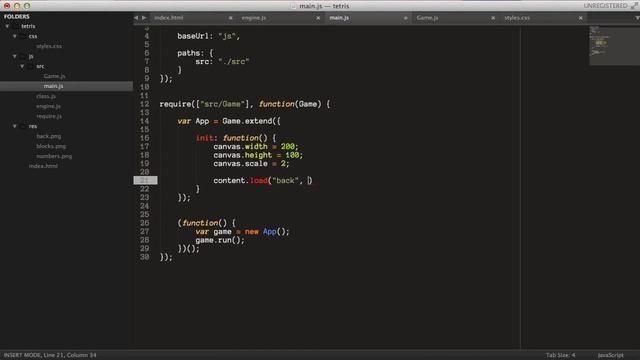Open class.js from the sidebar

46,96
